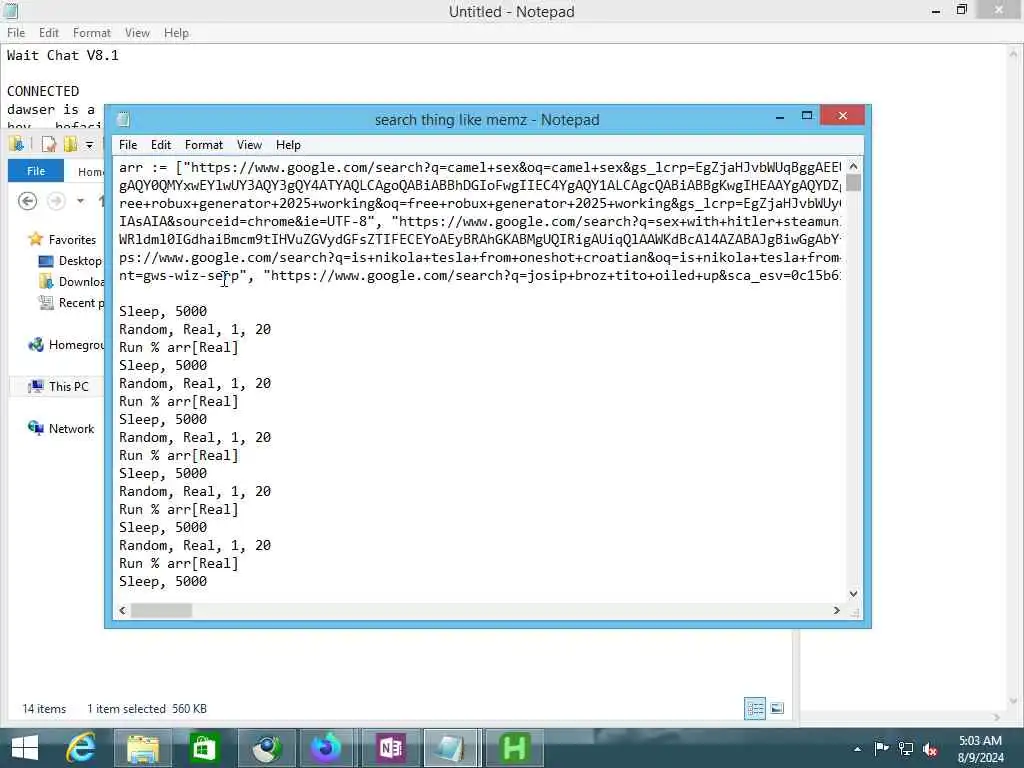Show hidden system tray icons

click(x=857, y=749)
